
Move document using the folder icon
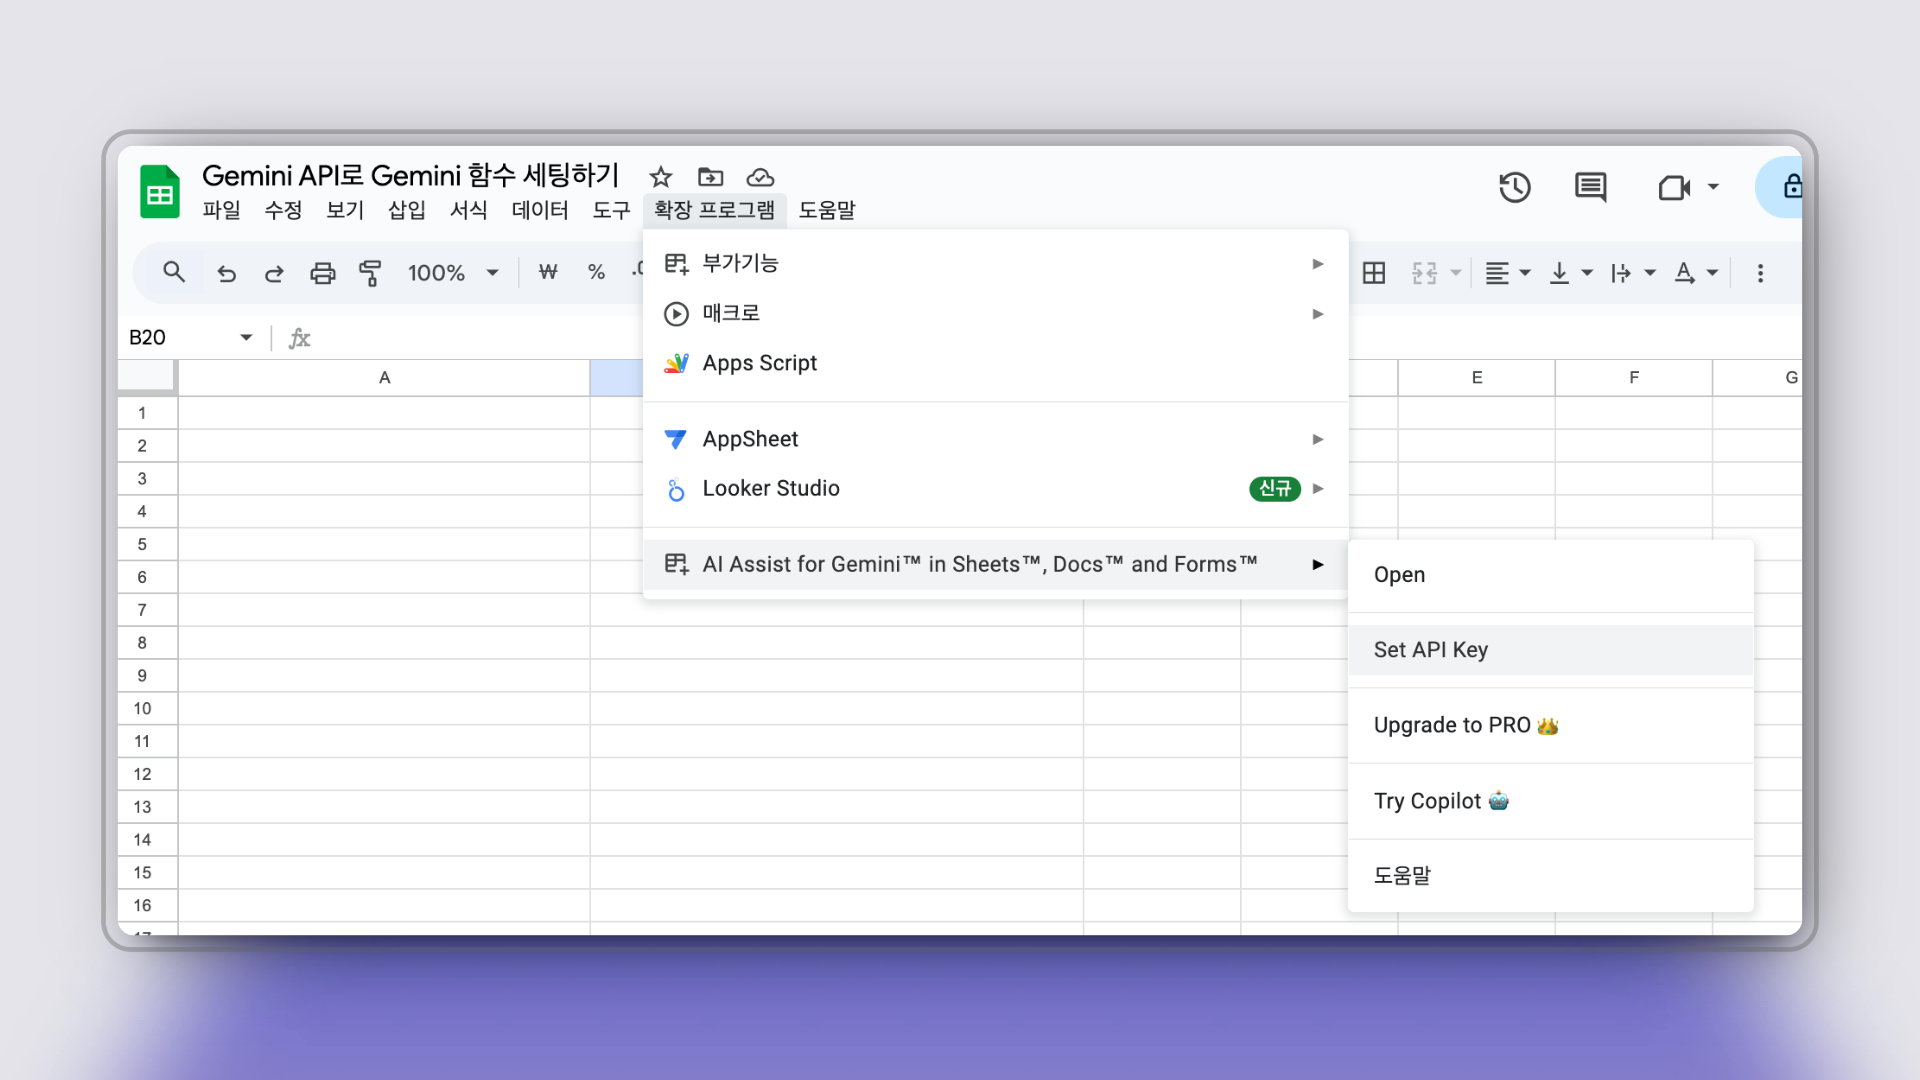[x=710, y=177]
